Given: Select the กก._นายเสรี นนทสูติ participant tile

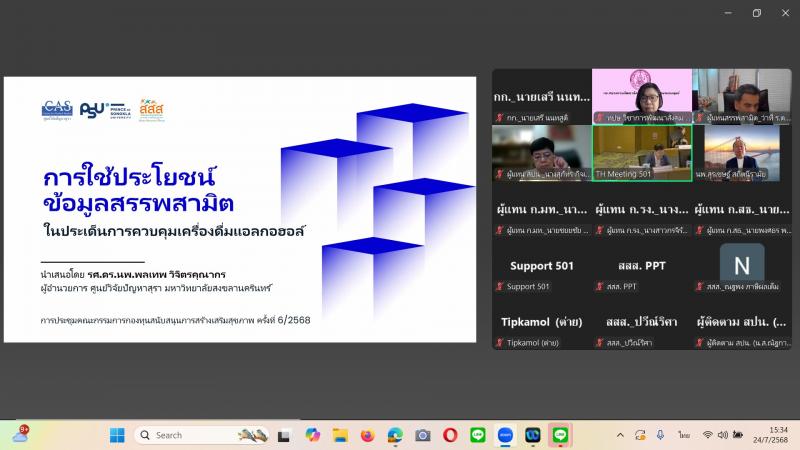Looking at the screenshot, I should (541, 96).
